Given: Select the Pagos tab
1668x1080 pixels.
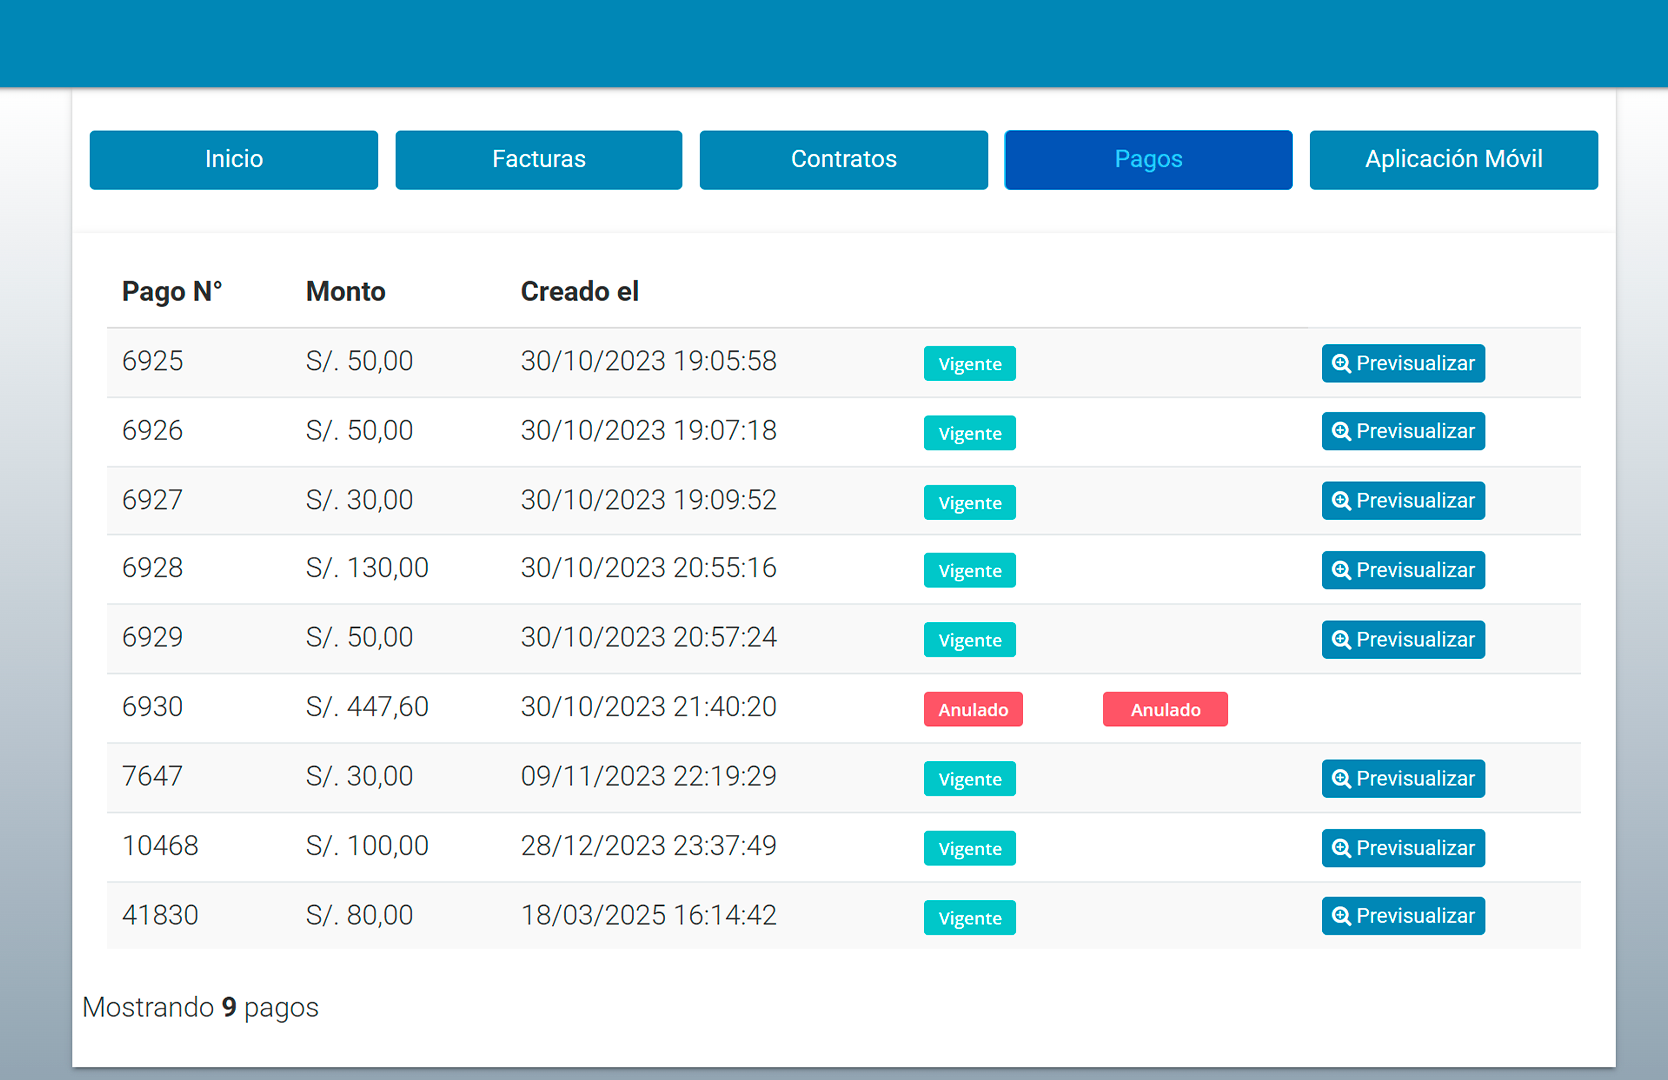Looking at the screenshot, I should [x=1148, y=160].
